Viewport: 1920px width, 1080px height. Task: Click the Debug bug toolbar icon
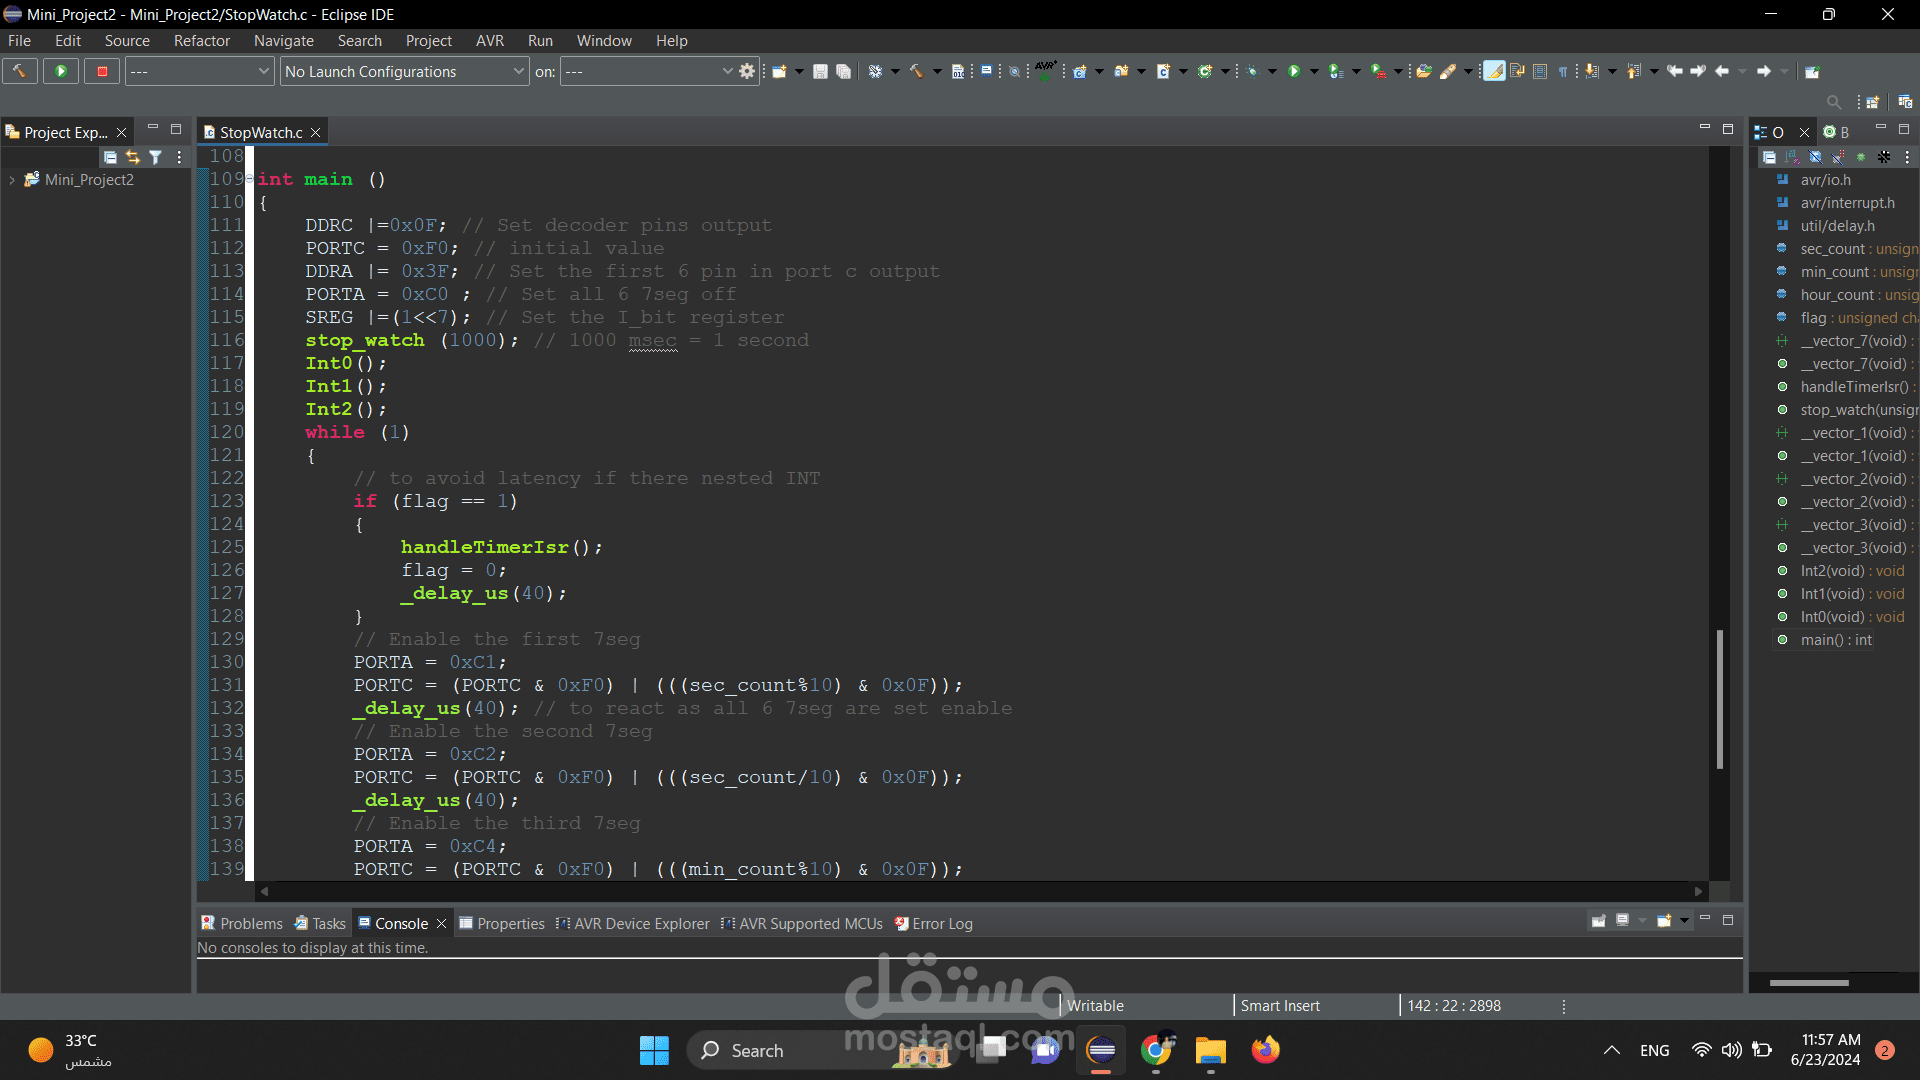[1252, 71]
